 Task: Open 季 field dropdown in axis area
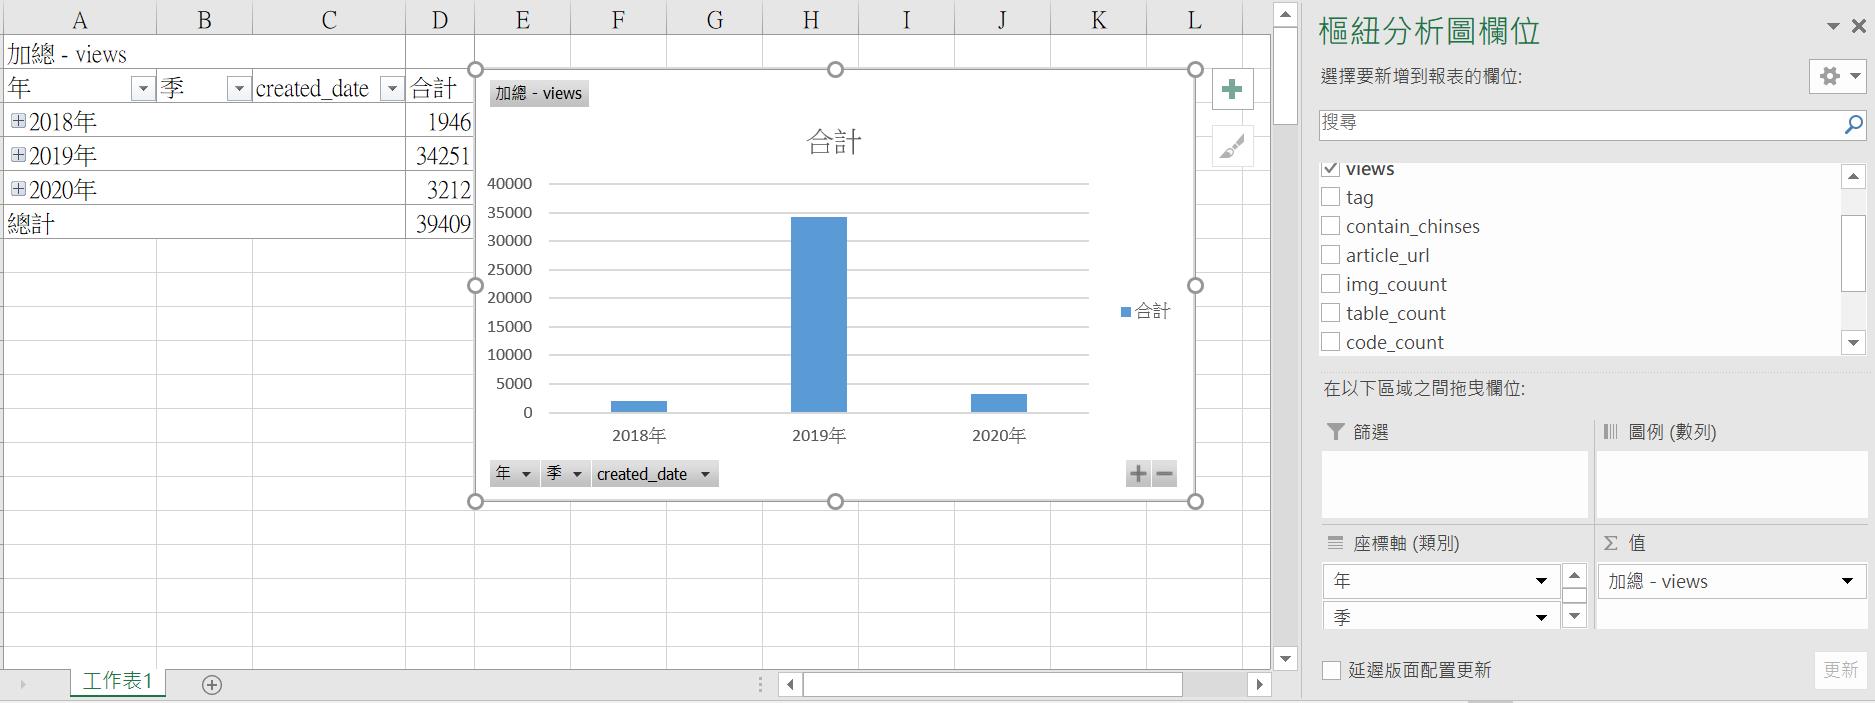click(1541, 617)
